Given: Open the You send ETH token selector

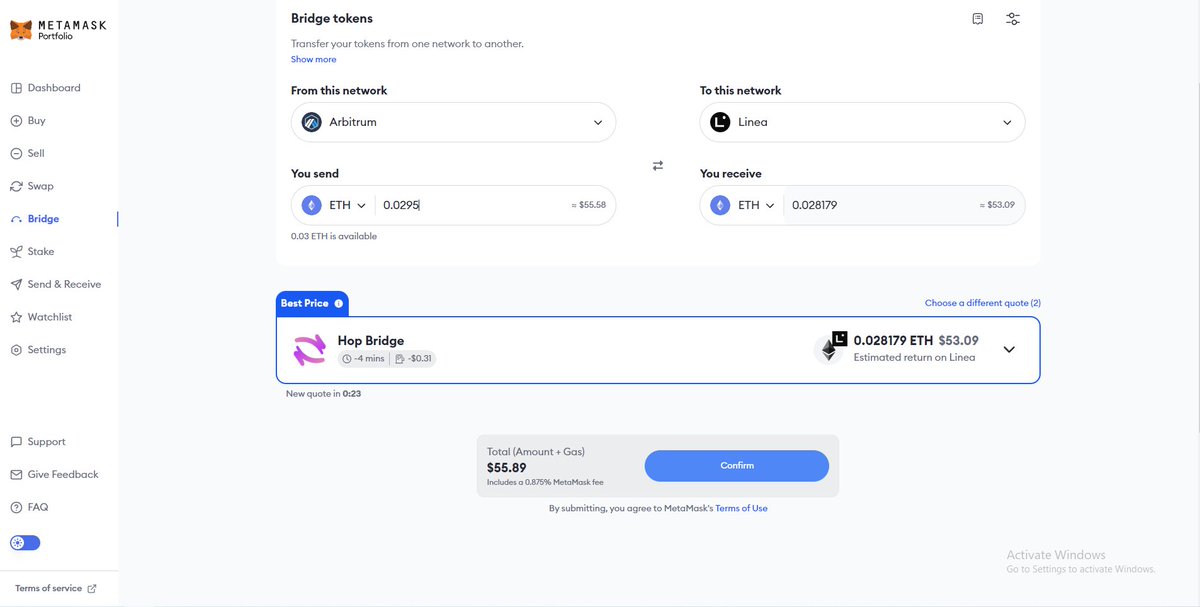Looking at the screenshot, I should click(333, 205).
